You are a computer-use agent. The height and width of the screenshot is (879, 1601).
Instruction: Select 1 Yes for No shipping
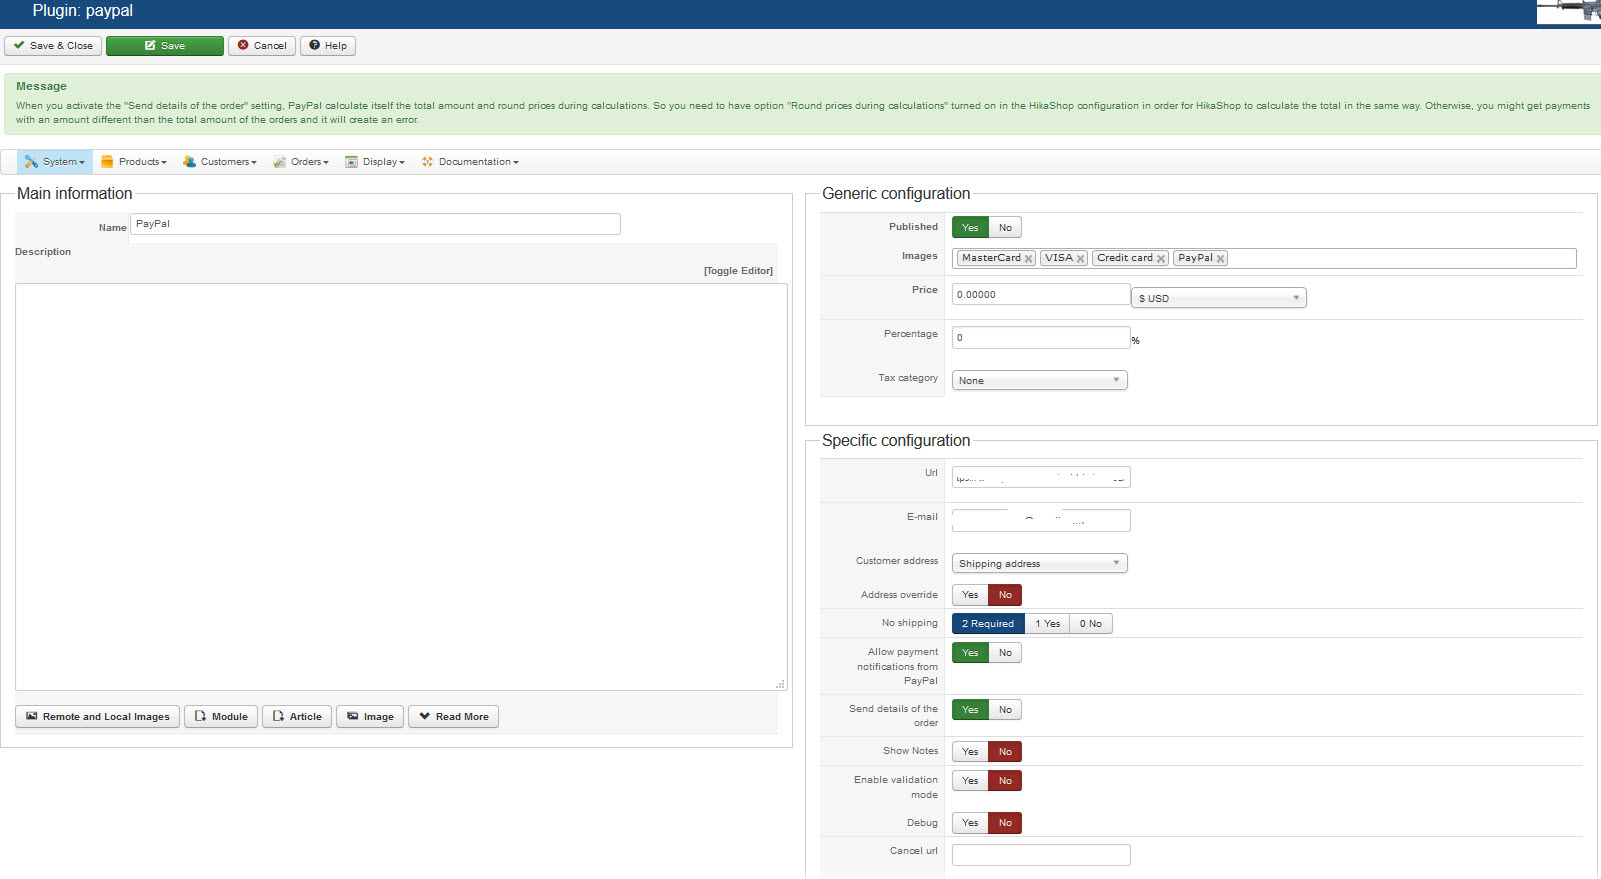[x=1047, y=624]
